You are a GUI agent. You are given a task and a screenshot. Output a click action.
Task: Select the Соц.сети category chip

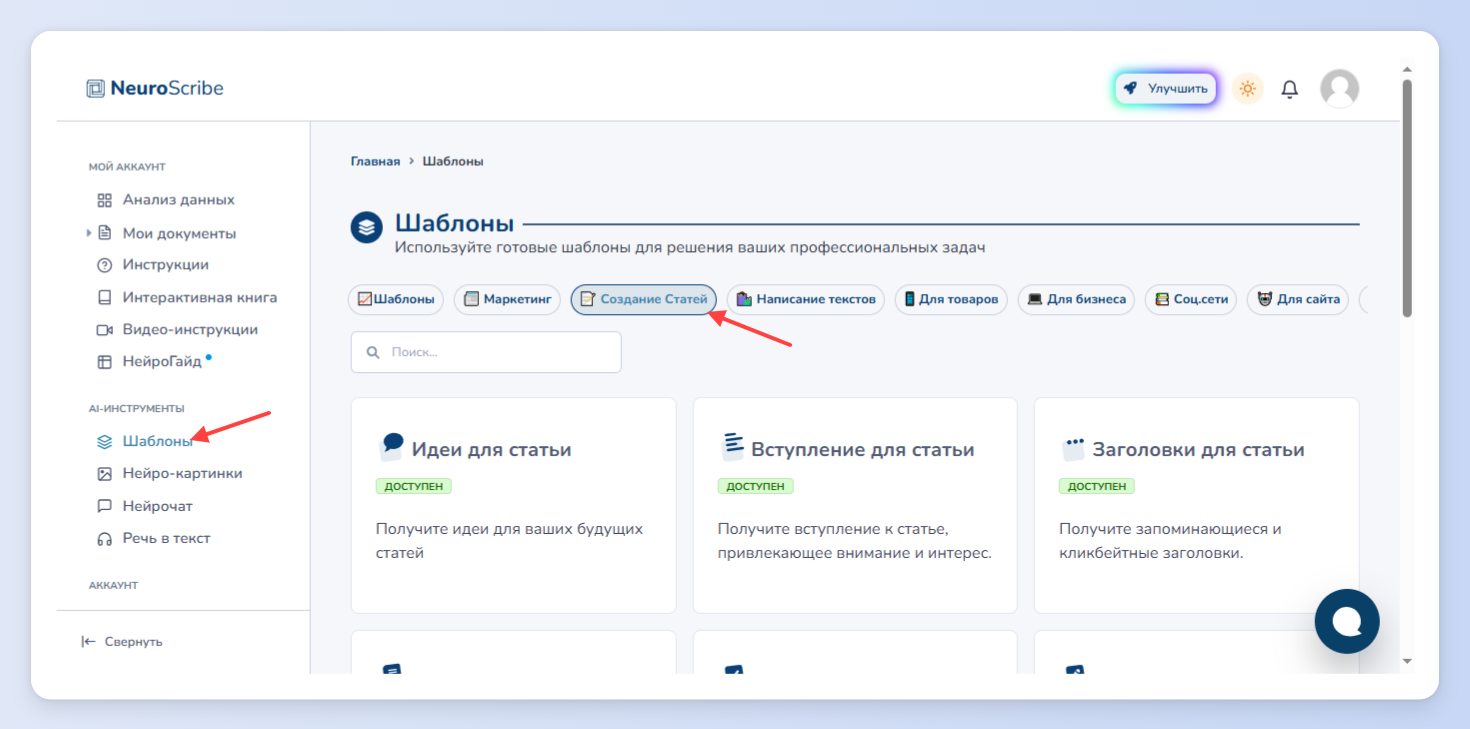[1191, 299]
